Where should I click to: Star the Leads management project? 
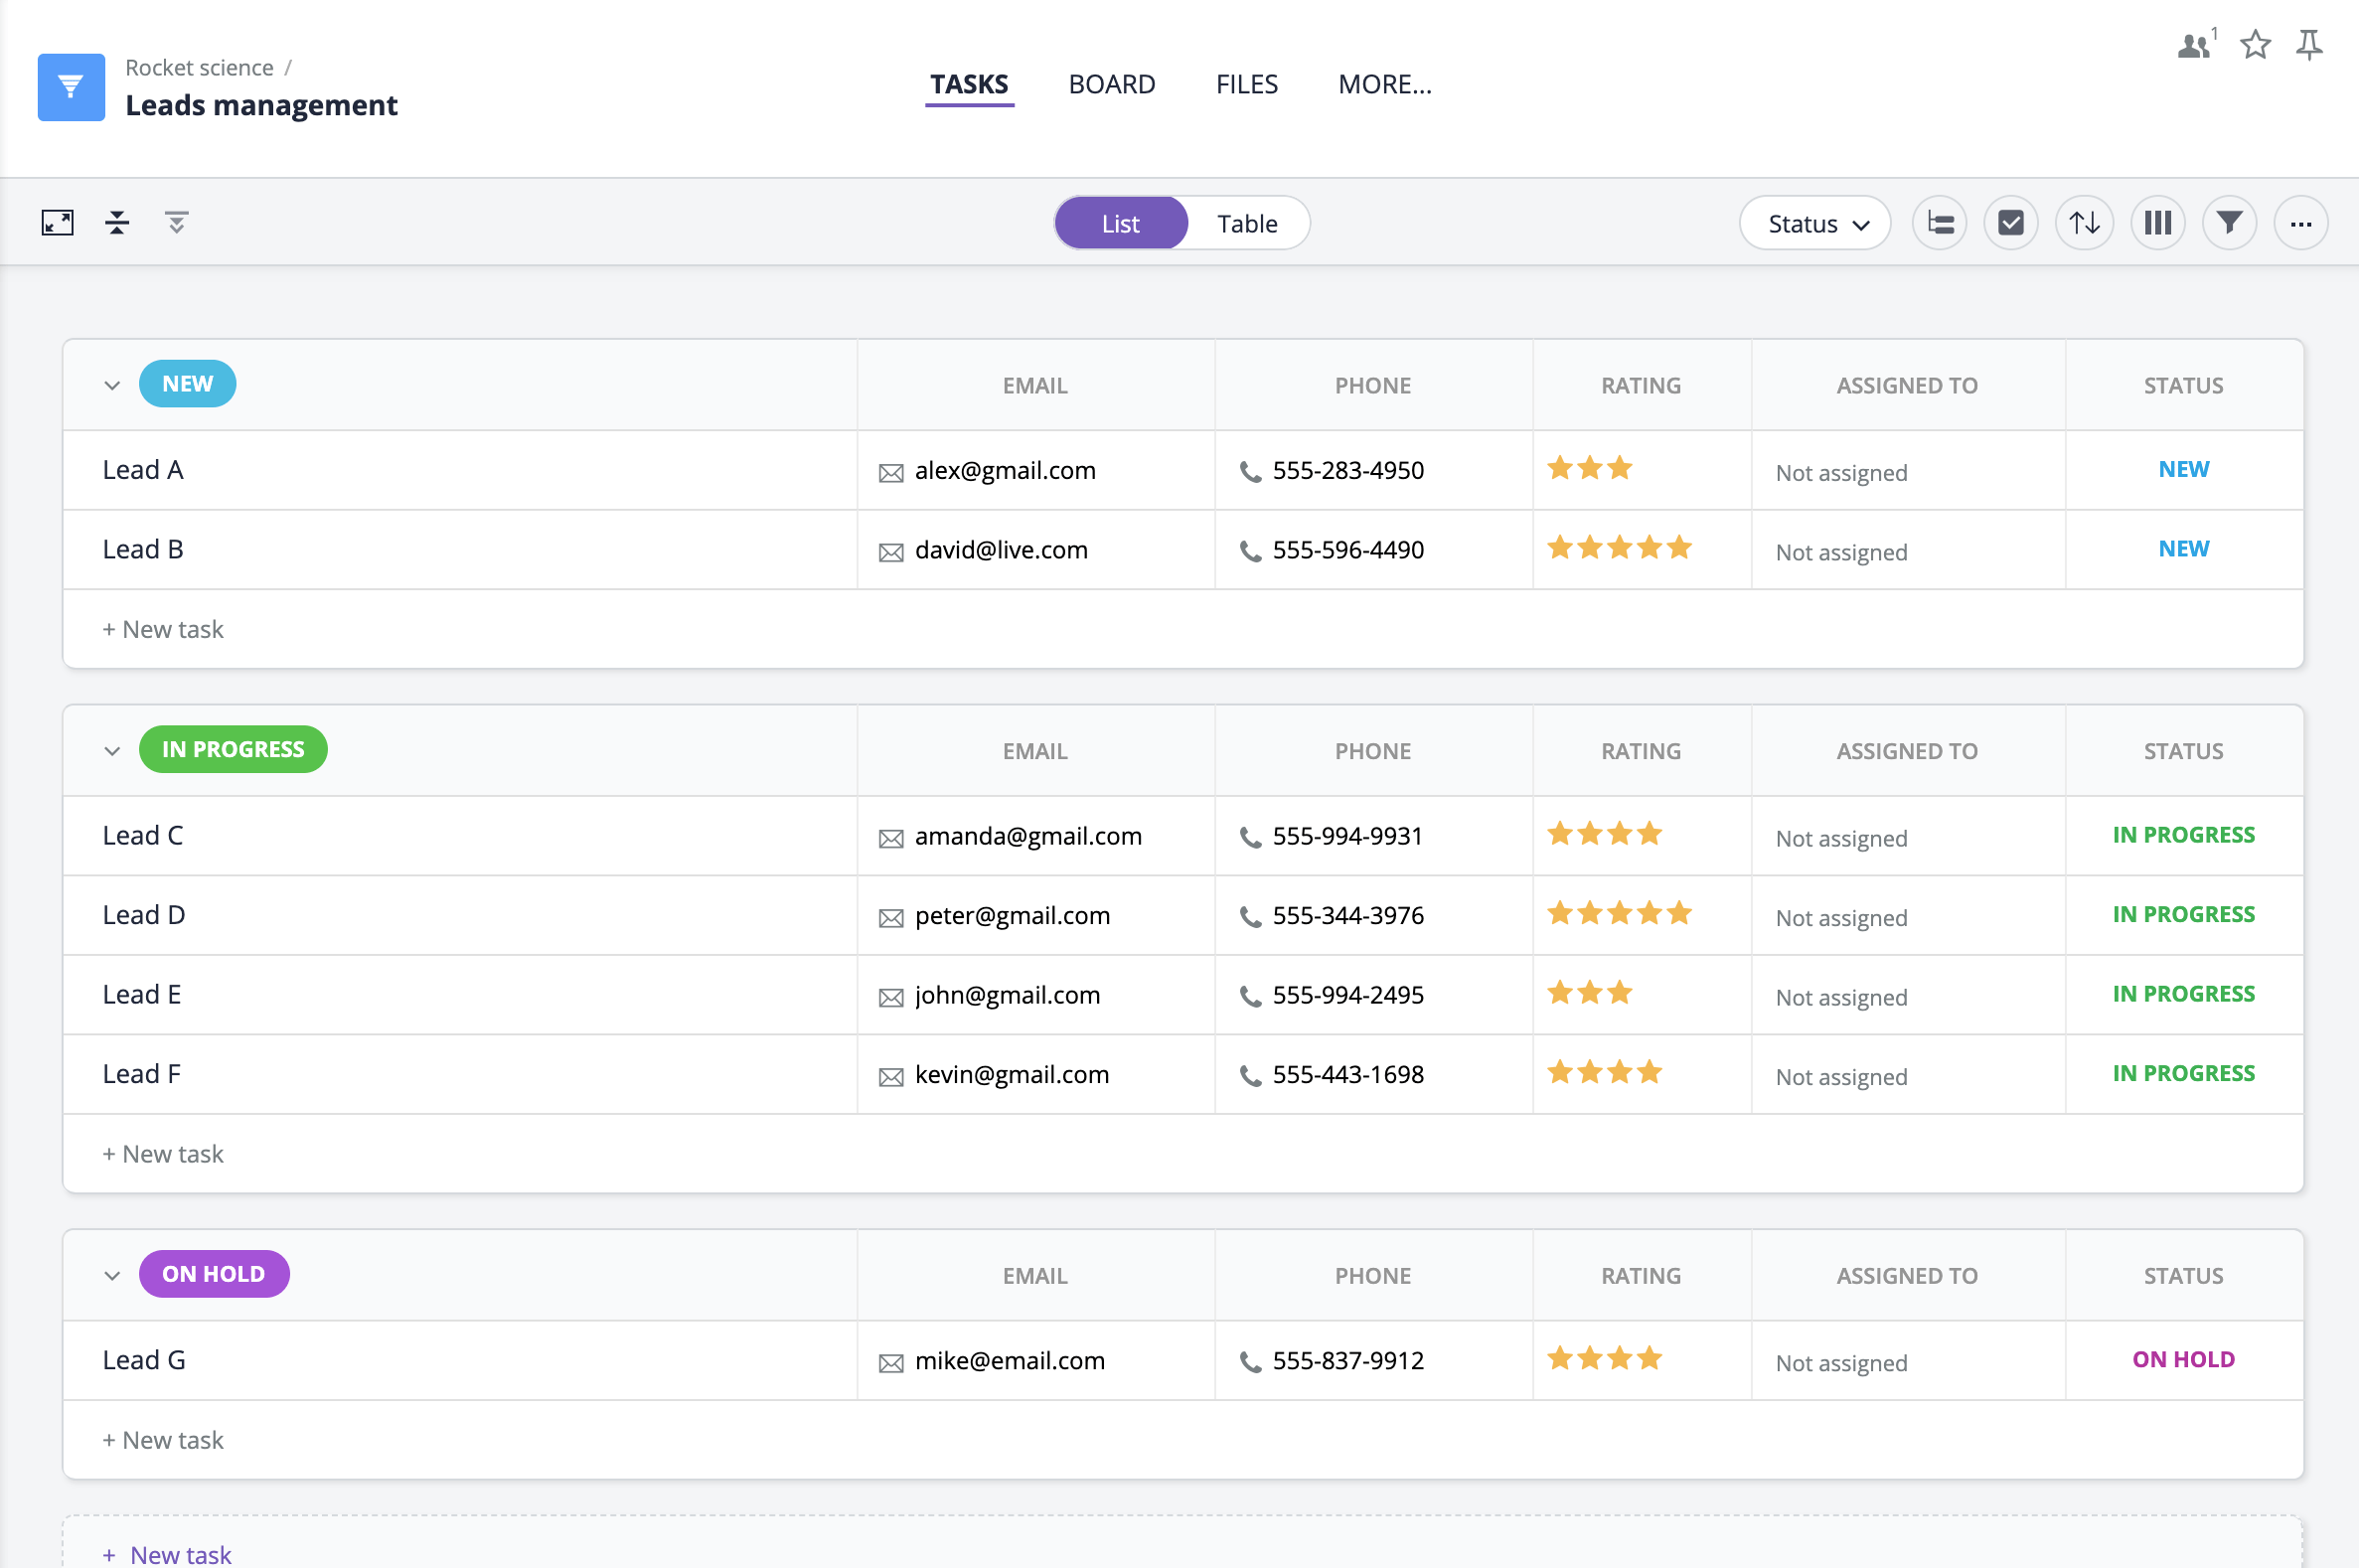coord(2255,45)
